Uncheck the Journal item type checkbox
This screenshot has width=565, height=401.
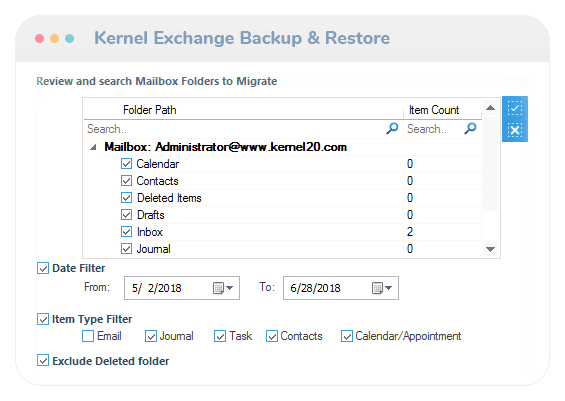151,336
